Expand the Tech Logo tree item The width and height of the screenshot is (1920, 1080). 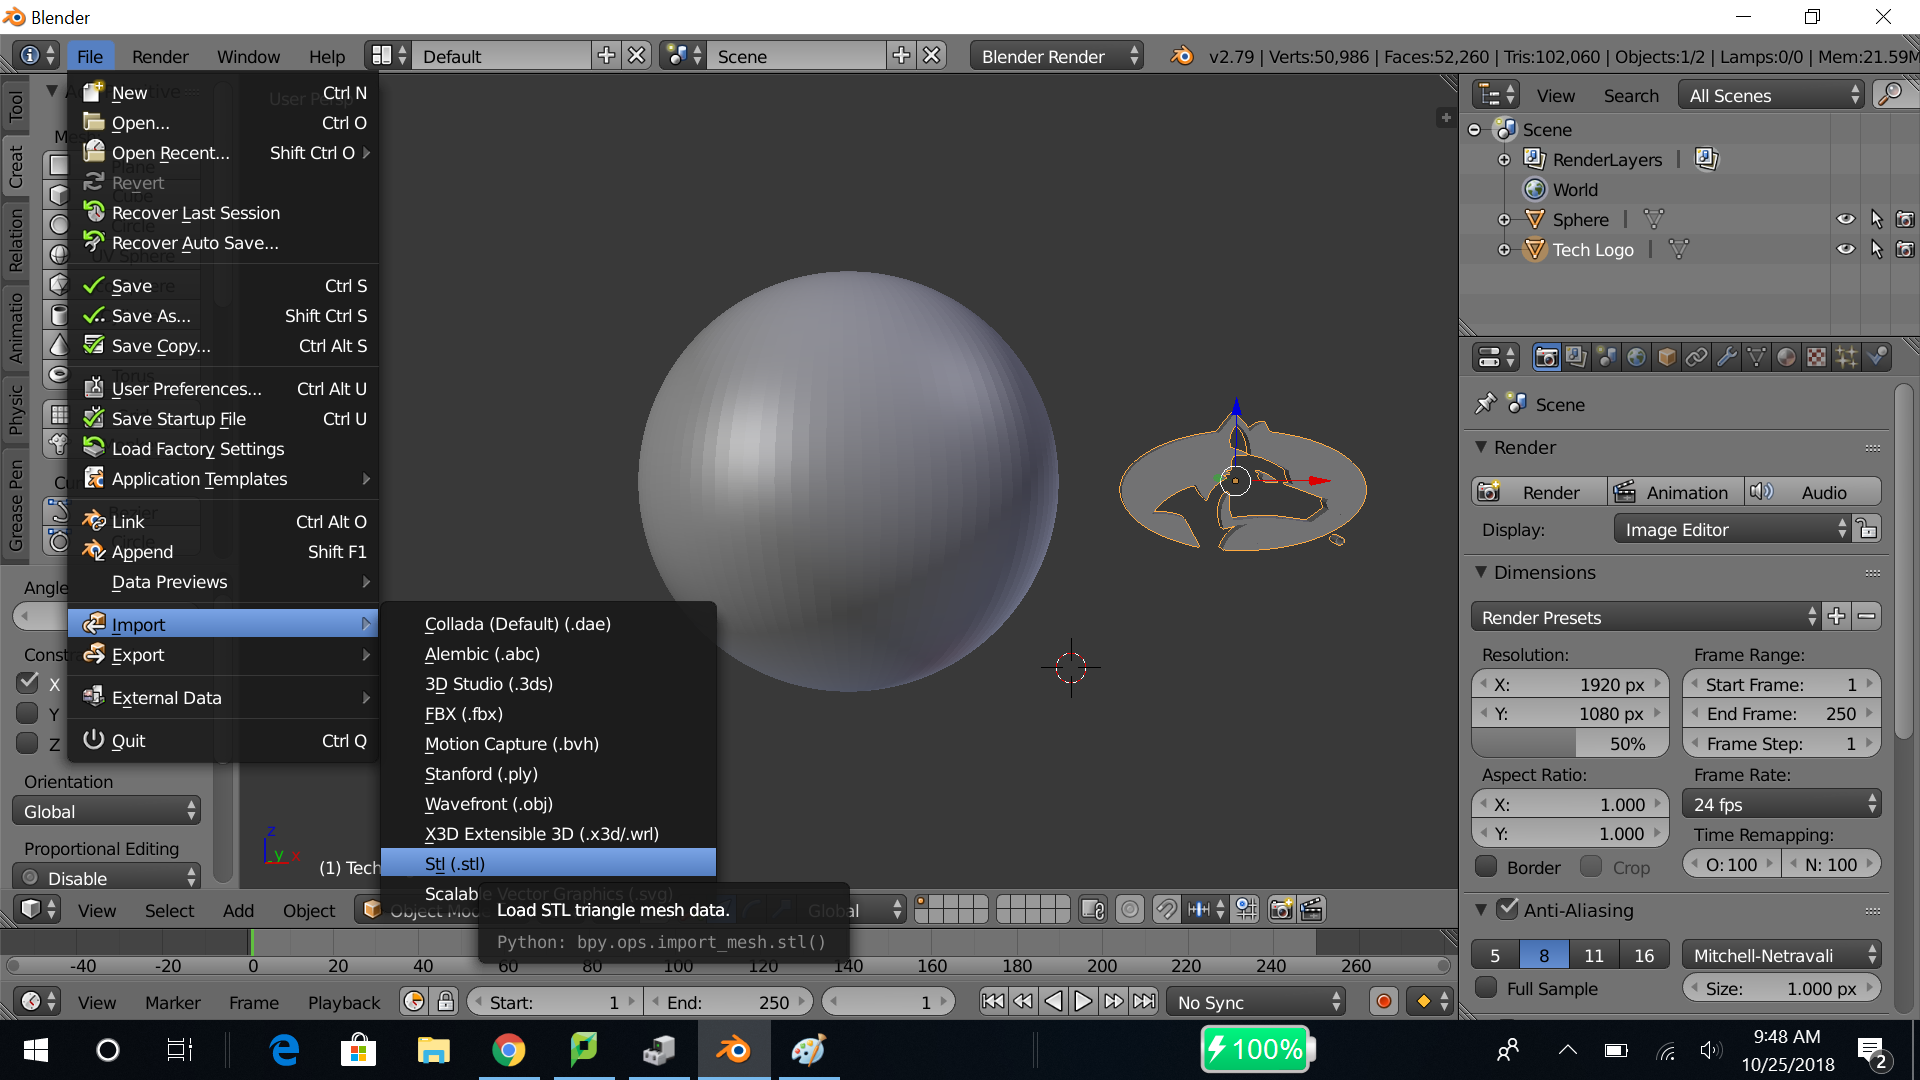[1504, 250]
